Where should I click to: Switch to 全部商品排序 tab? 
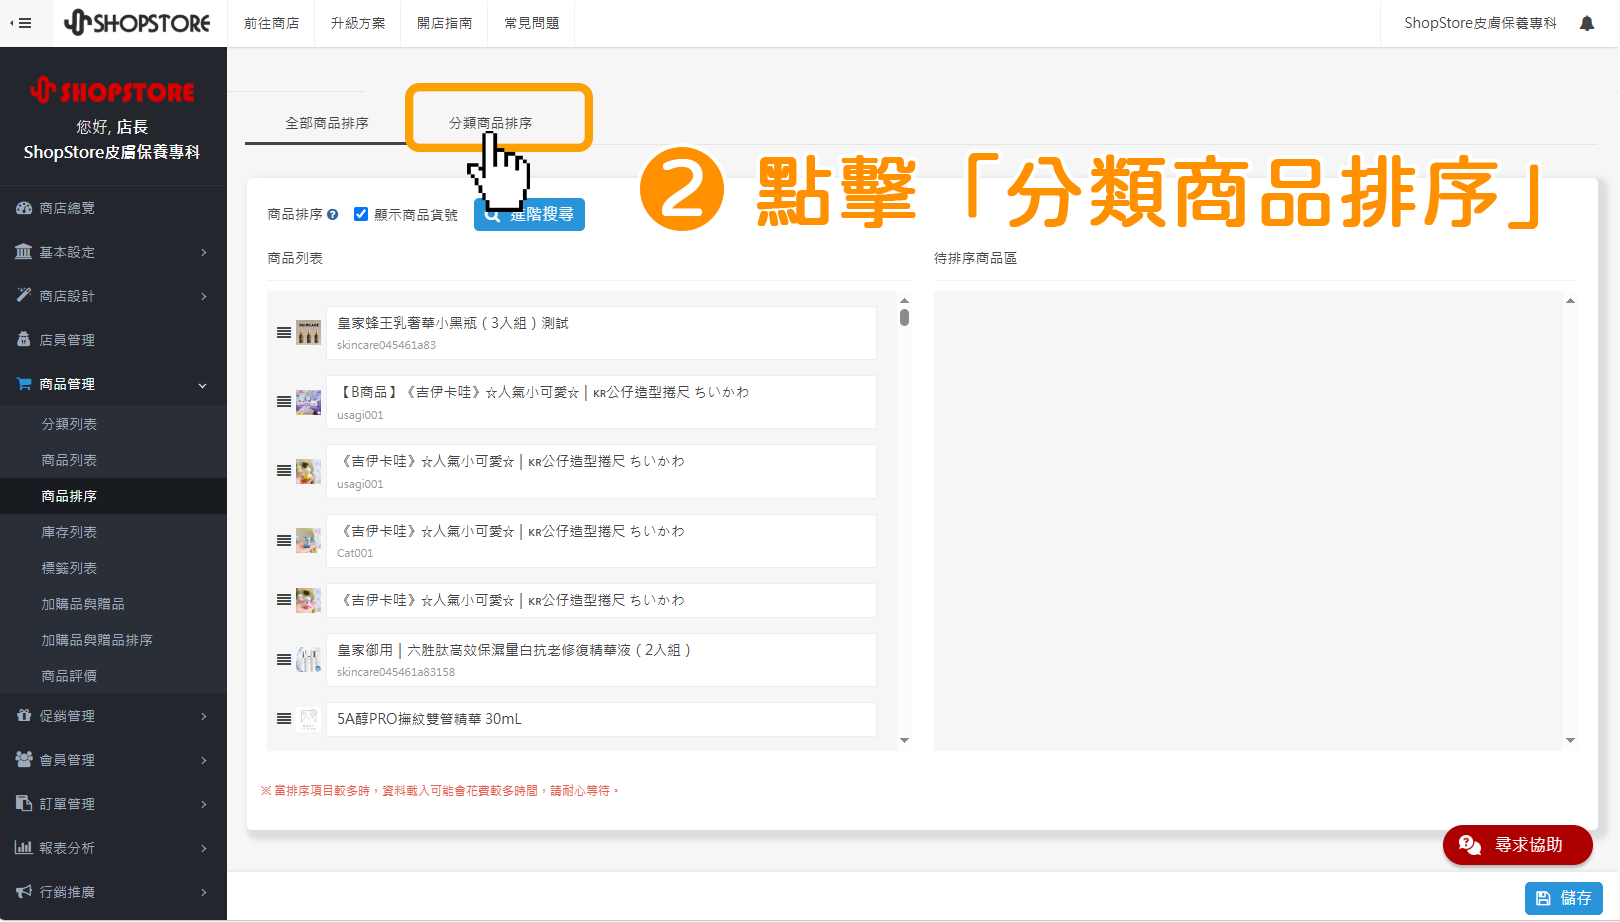[327, 123]
